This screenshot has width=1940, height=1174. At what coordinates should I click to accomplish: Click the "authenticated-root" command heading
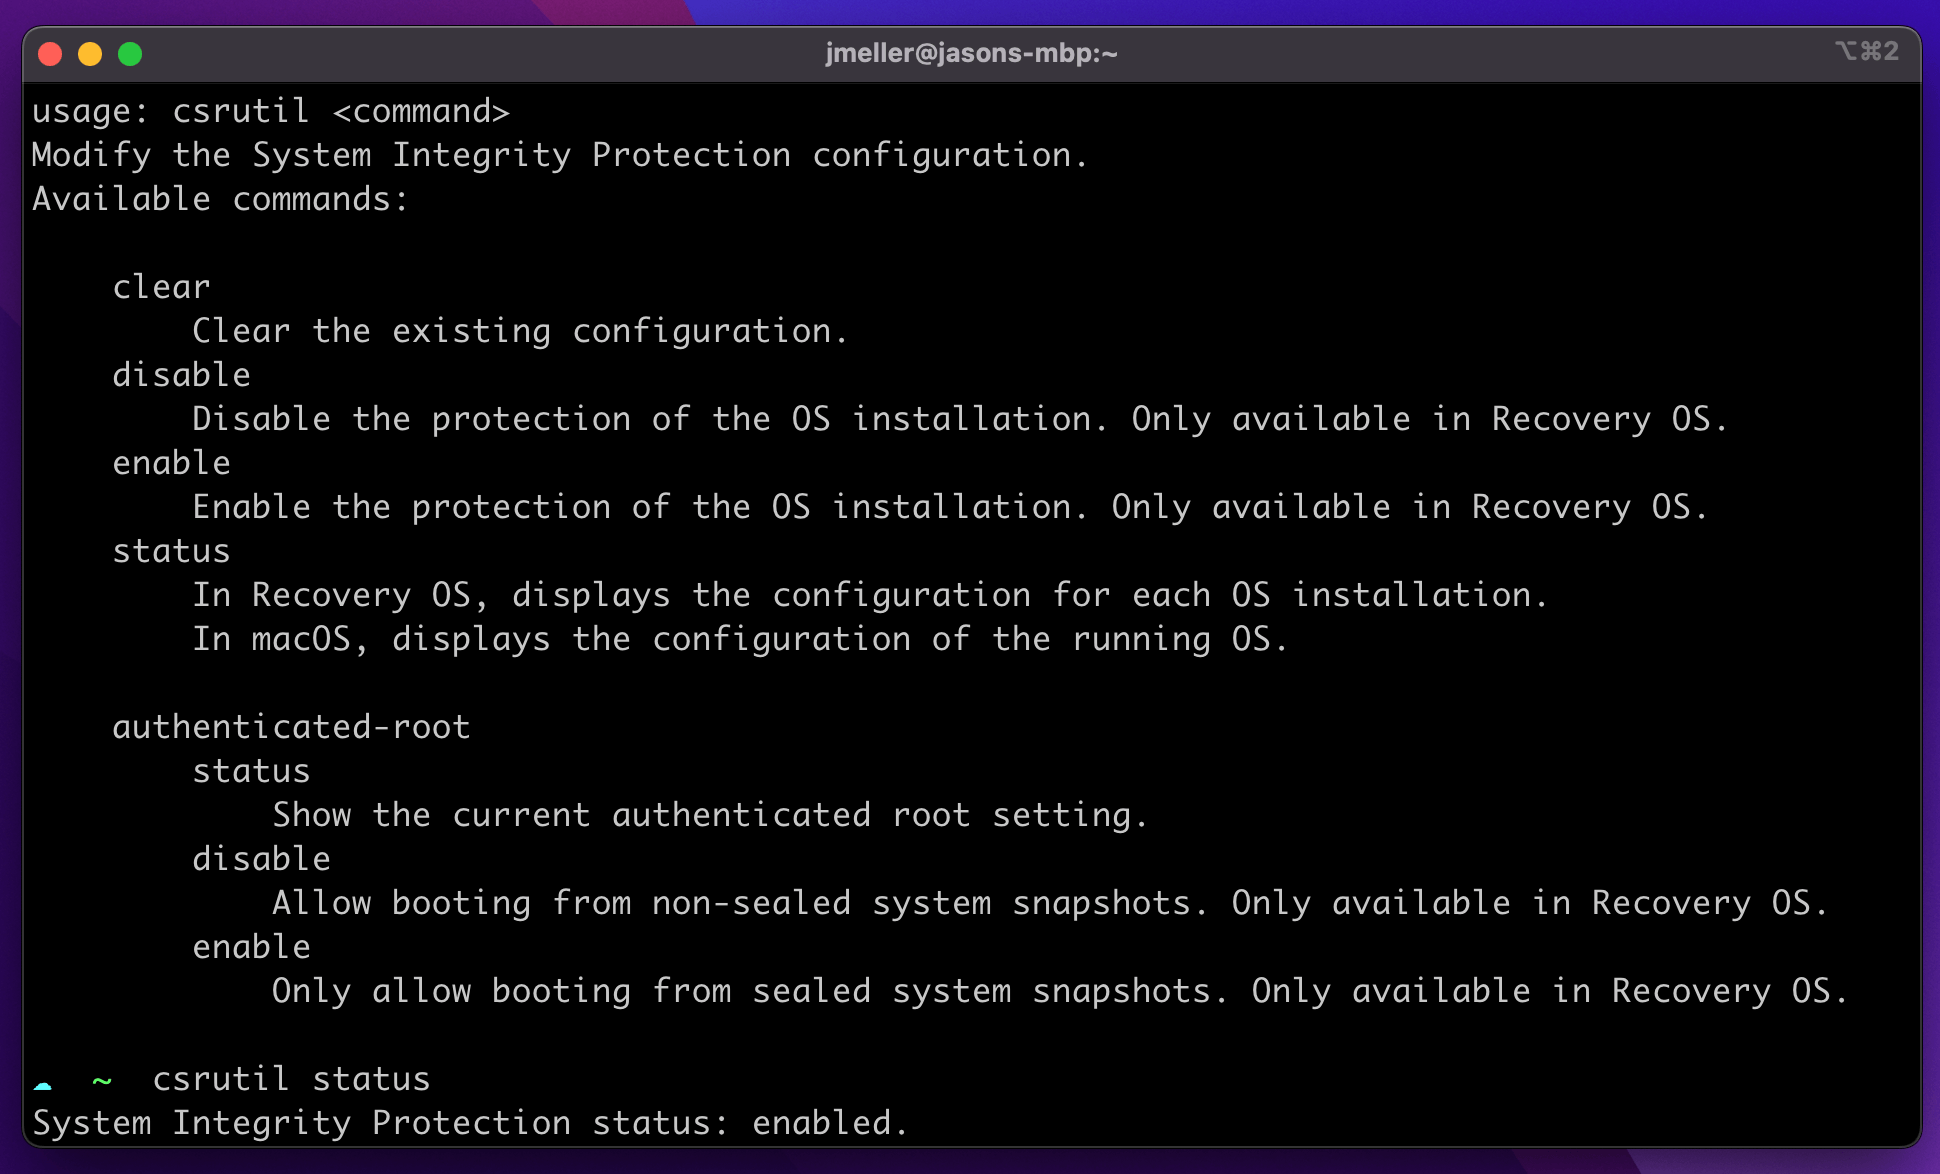click(291, 727)
